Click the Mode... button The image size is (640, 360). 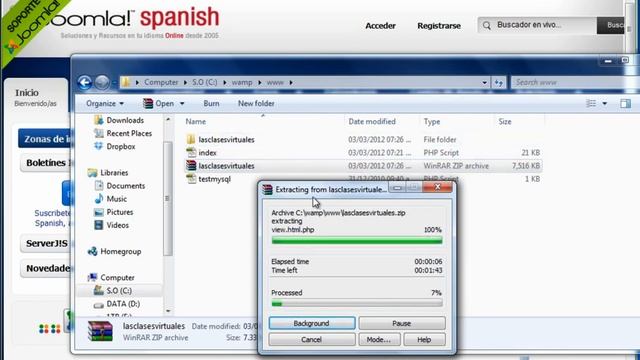[379, 340]
